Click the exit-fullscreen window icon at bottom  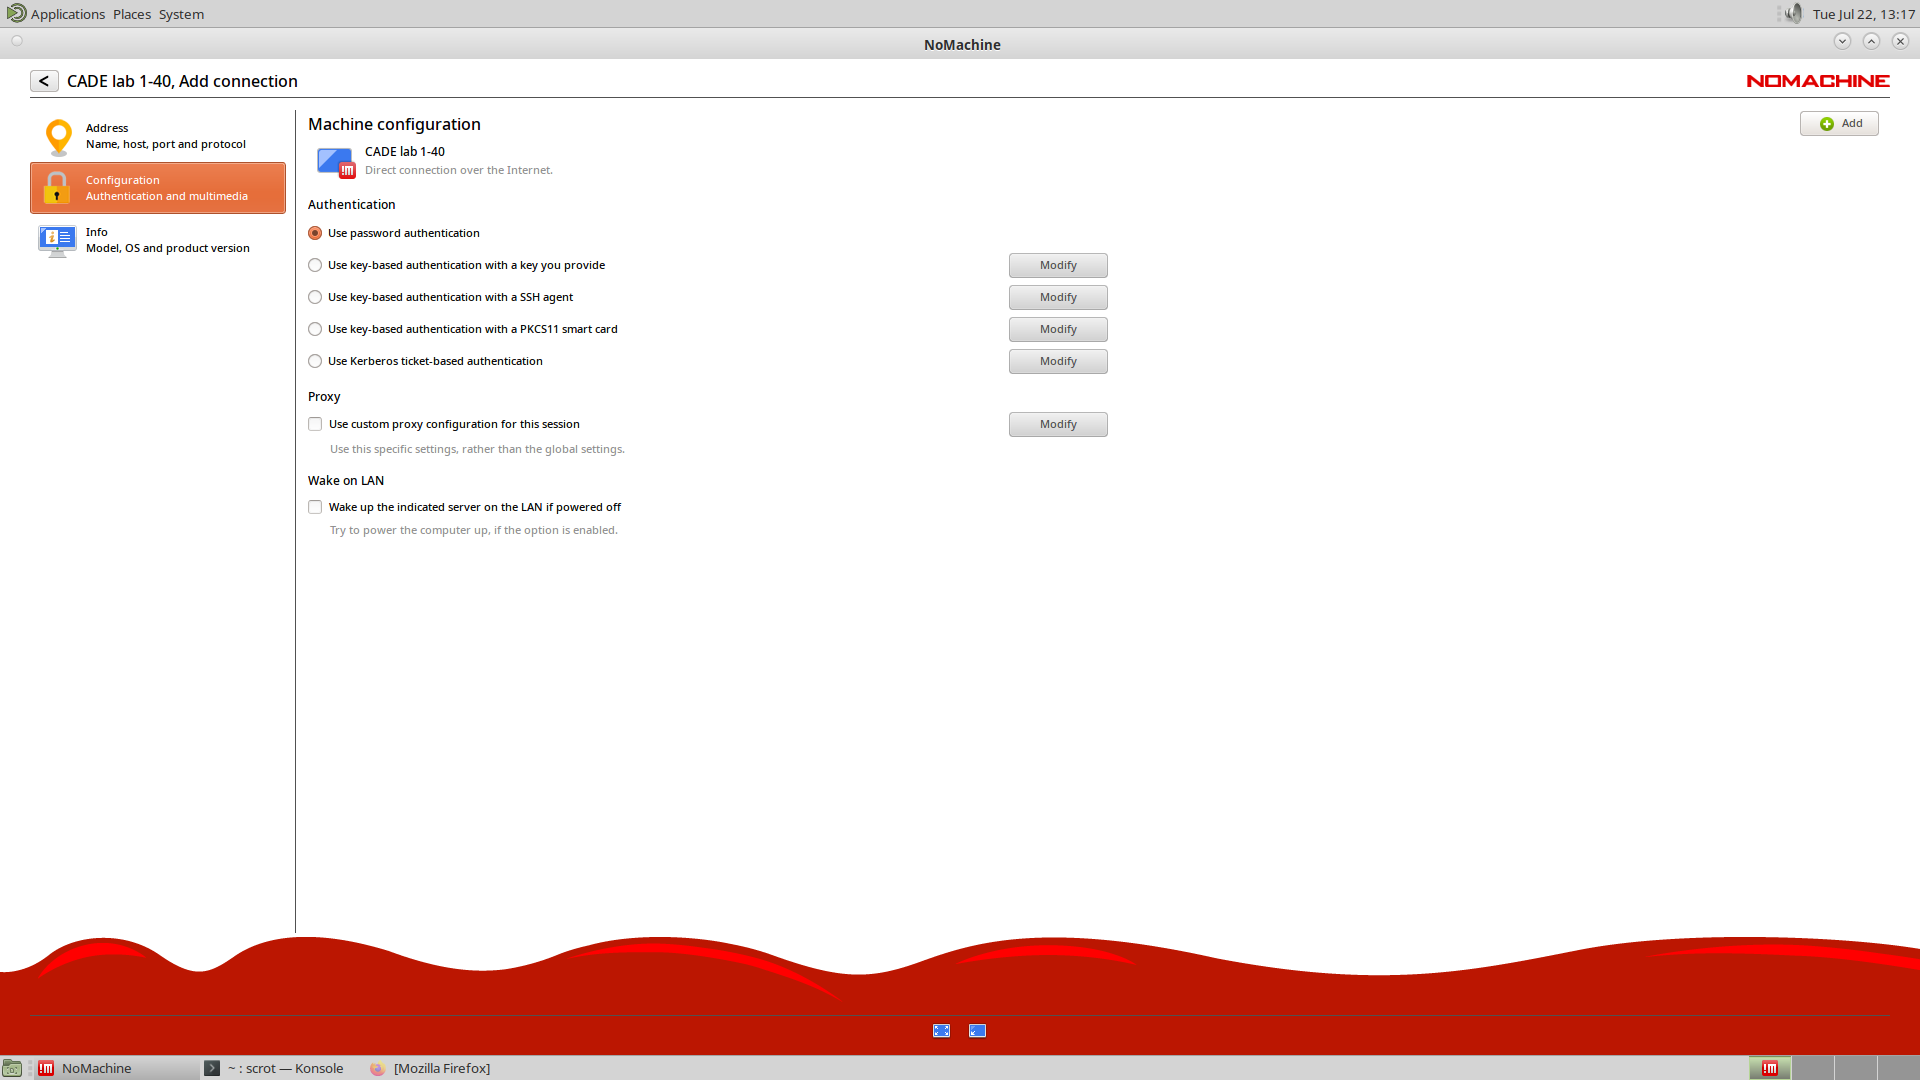[977, 1031]
